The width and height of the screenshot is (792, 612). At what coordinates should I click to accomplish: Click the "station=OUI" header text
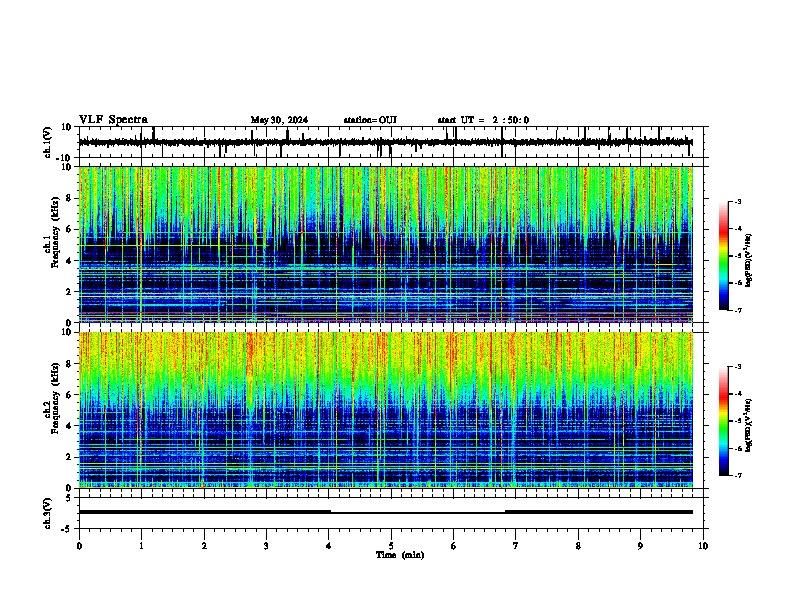pyautogui.click(x=370, y=120)
